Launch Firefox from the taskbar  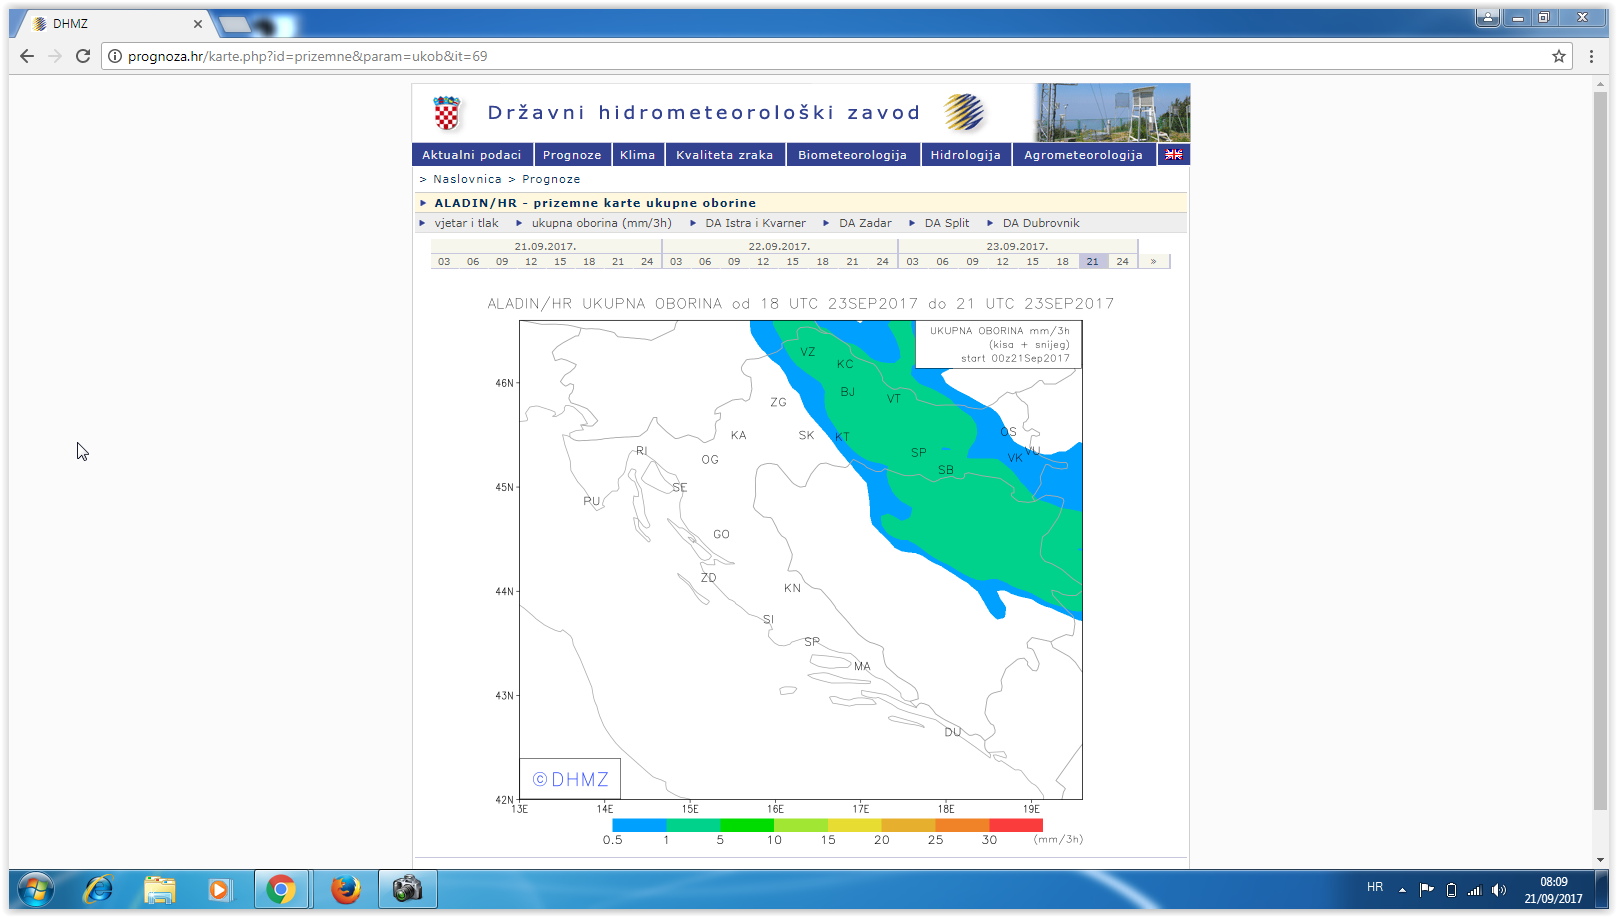345,888
